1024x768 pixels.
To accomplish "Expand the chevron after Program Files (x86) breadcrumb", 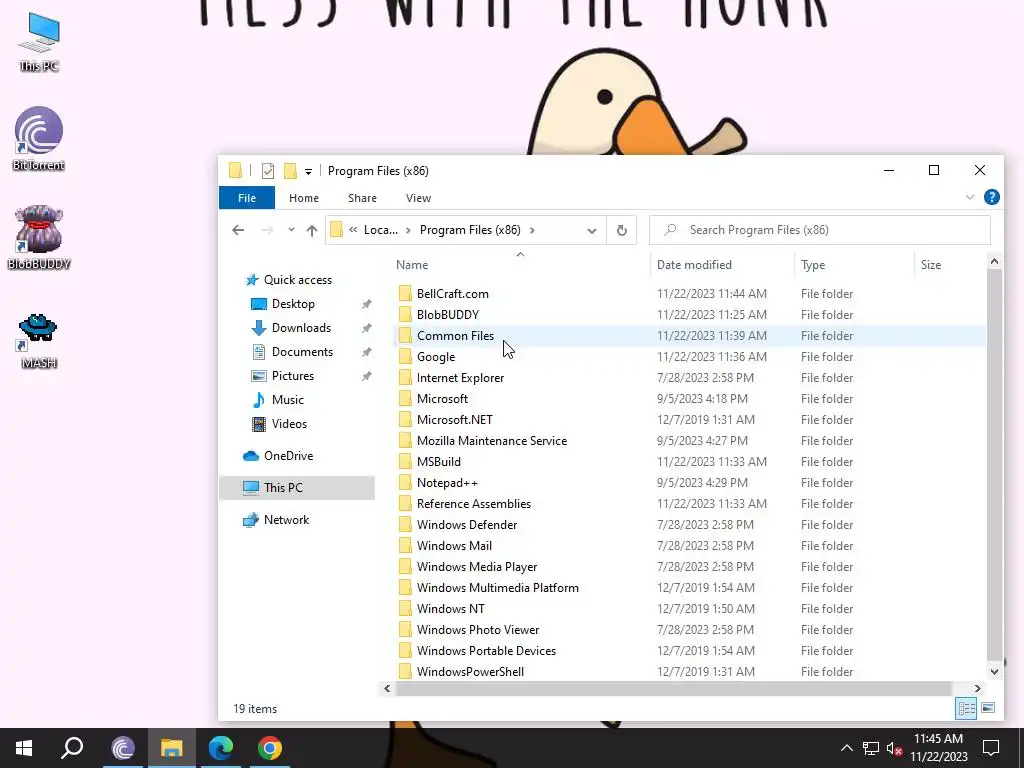I will 532,230.
